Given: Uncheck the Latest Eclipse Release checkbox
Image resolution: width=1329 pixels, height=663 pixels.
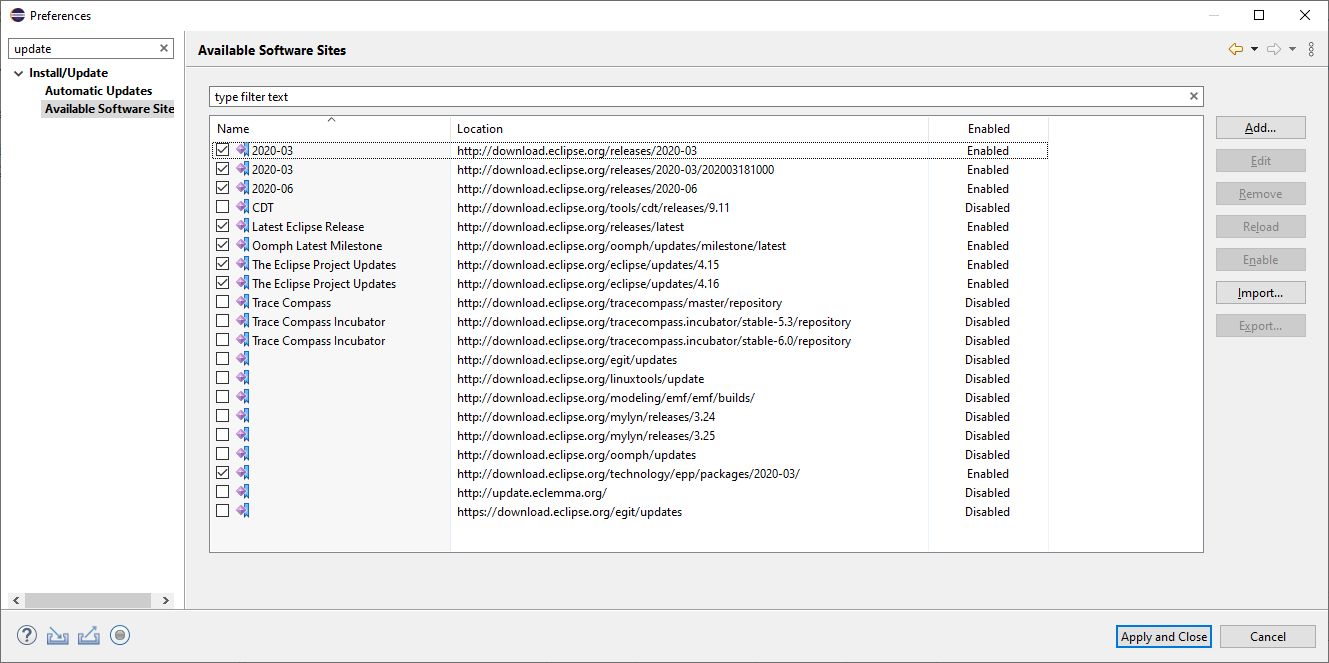Looking at the screenshot, I should (222, 226).
